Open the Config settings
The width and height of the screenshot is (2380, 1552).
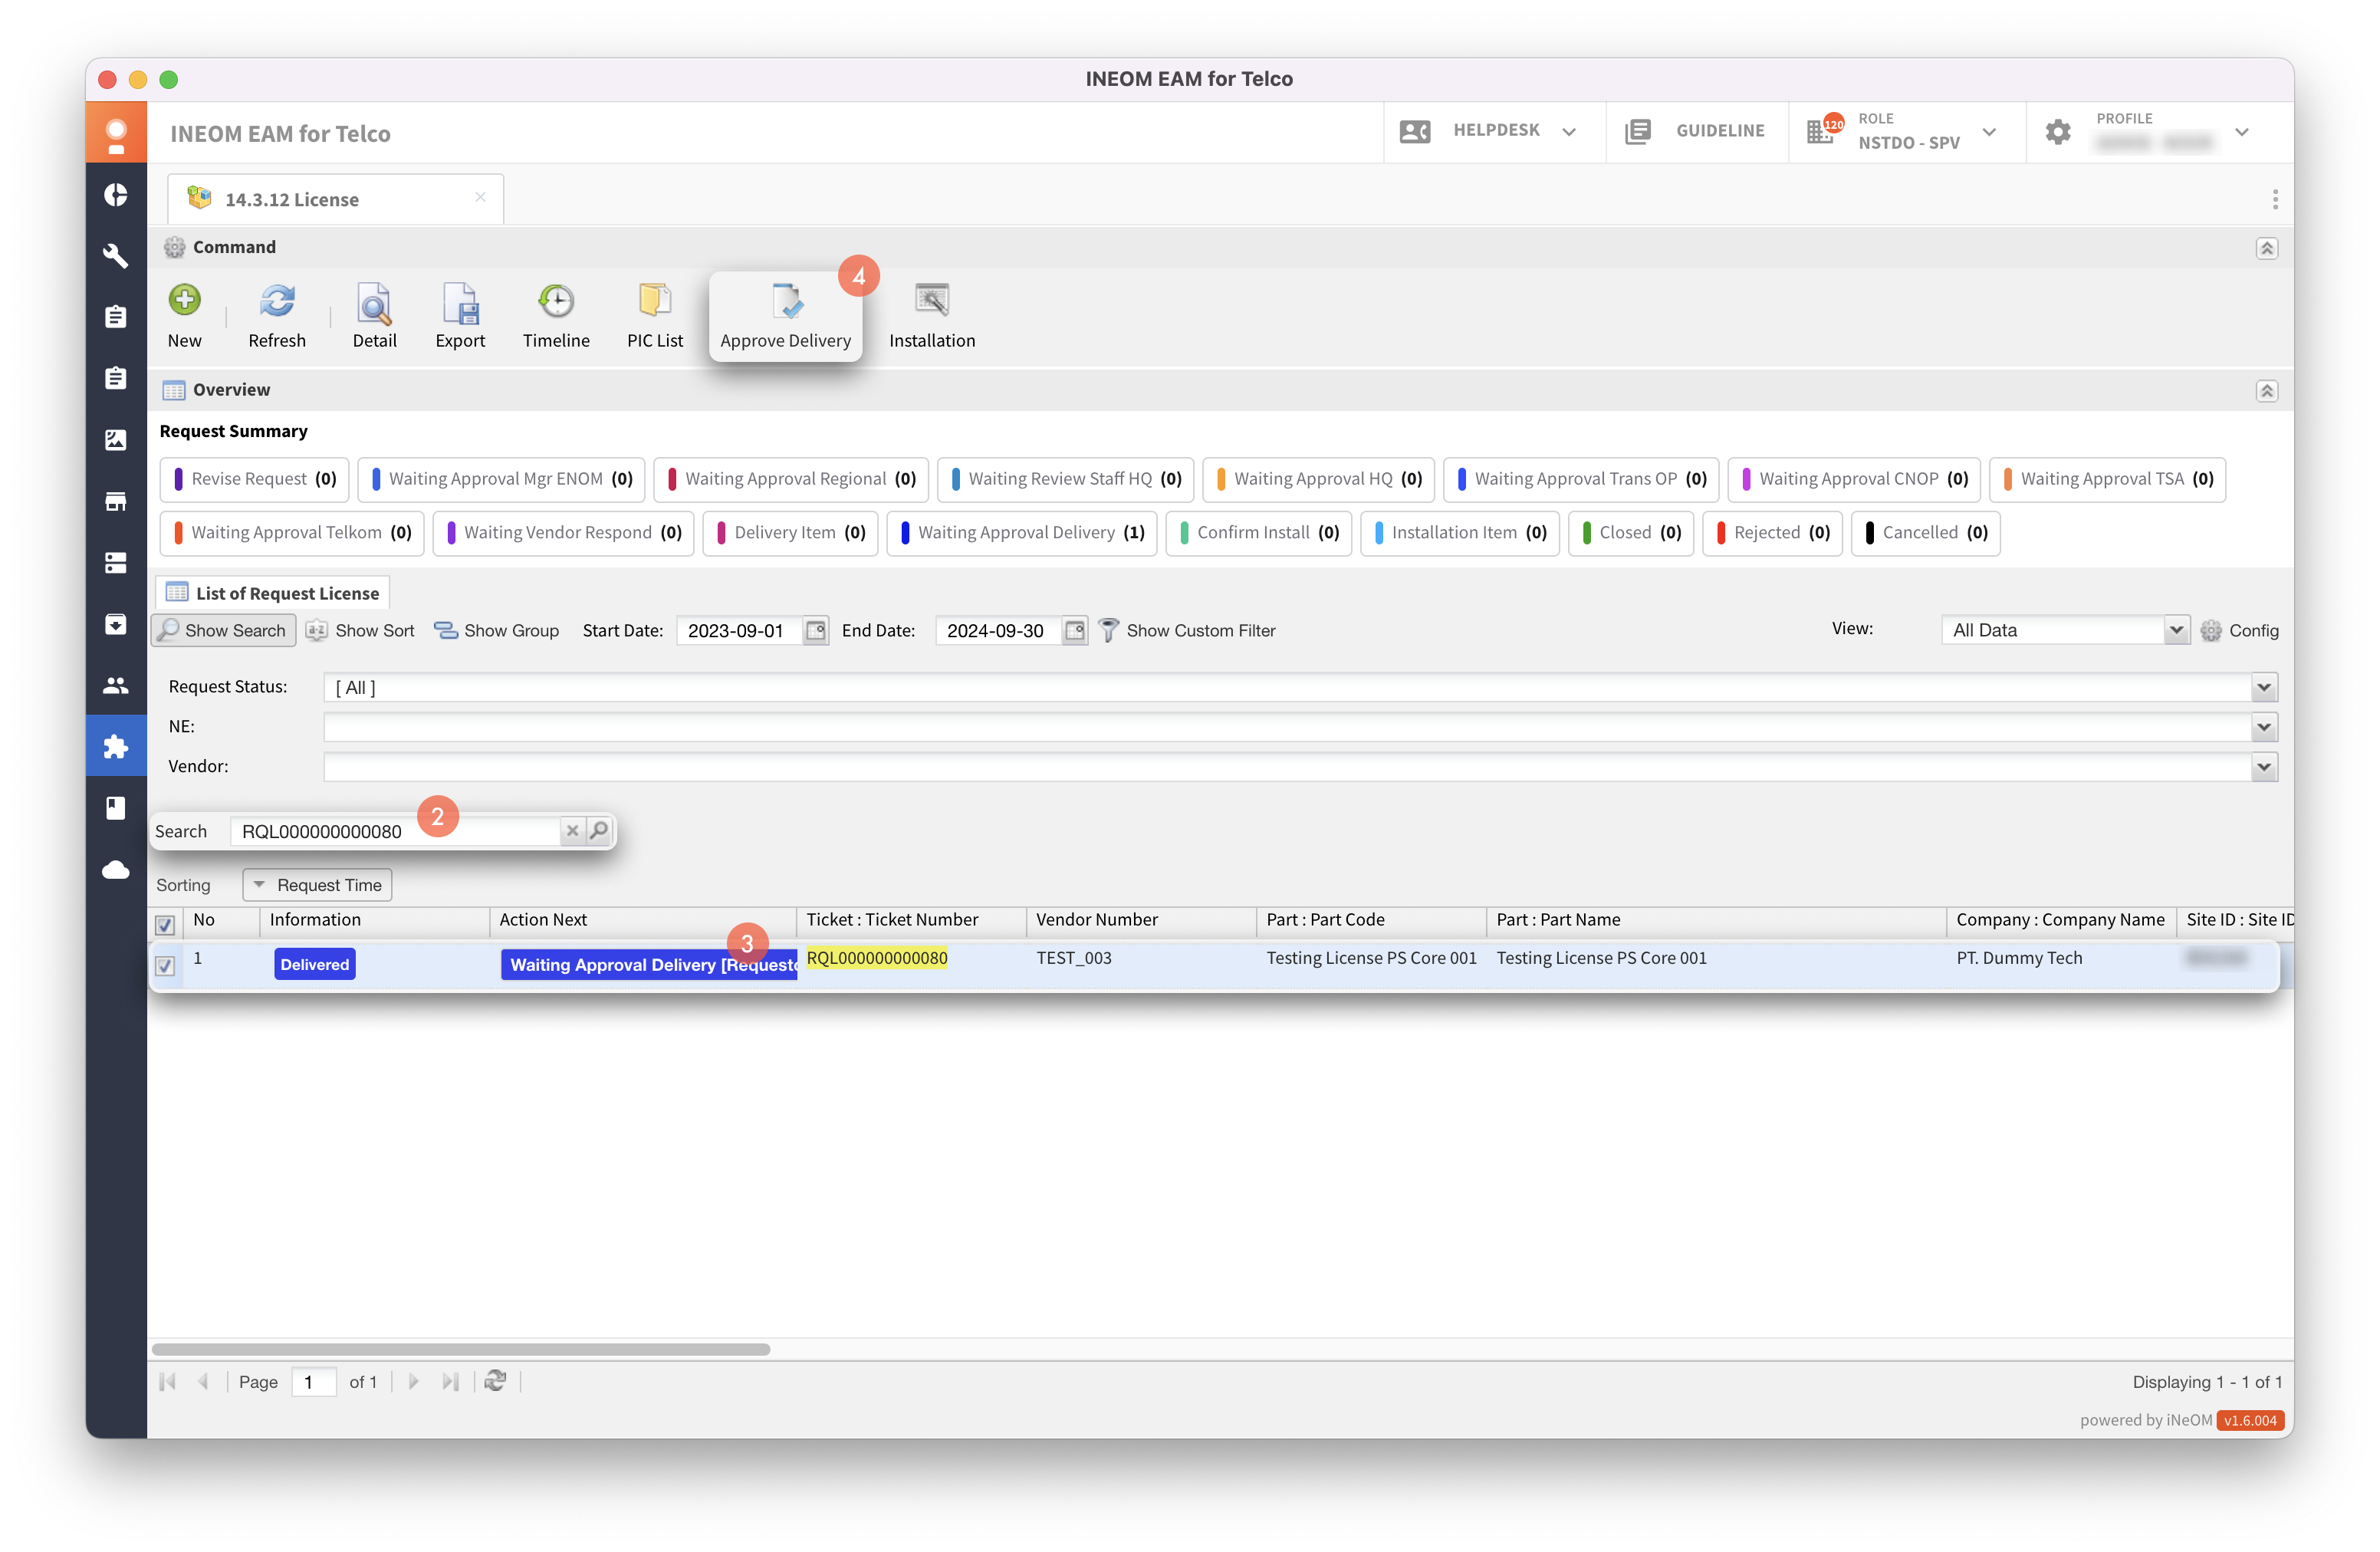2239,630
